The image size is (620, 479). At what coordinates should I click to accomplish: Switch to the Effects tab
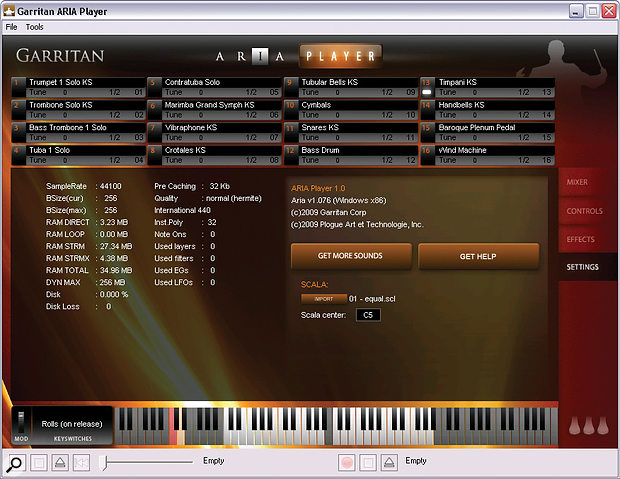(x=580, y=239)
